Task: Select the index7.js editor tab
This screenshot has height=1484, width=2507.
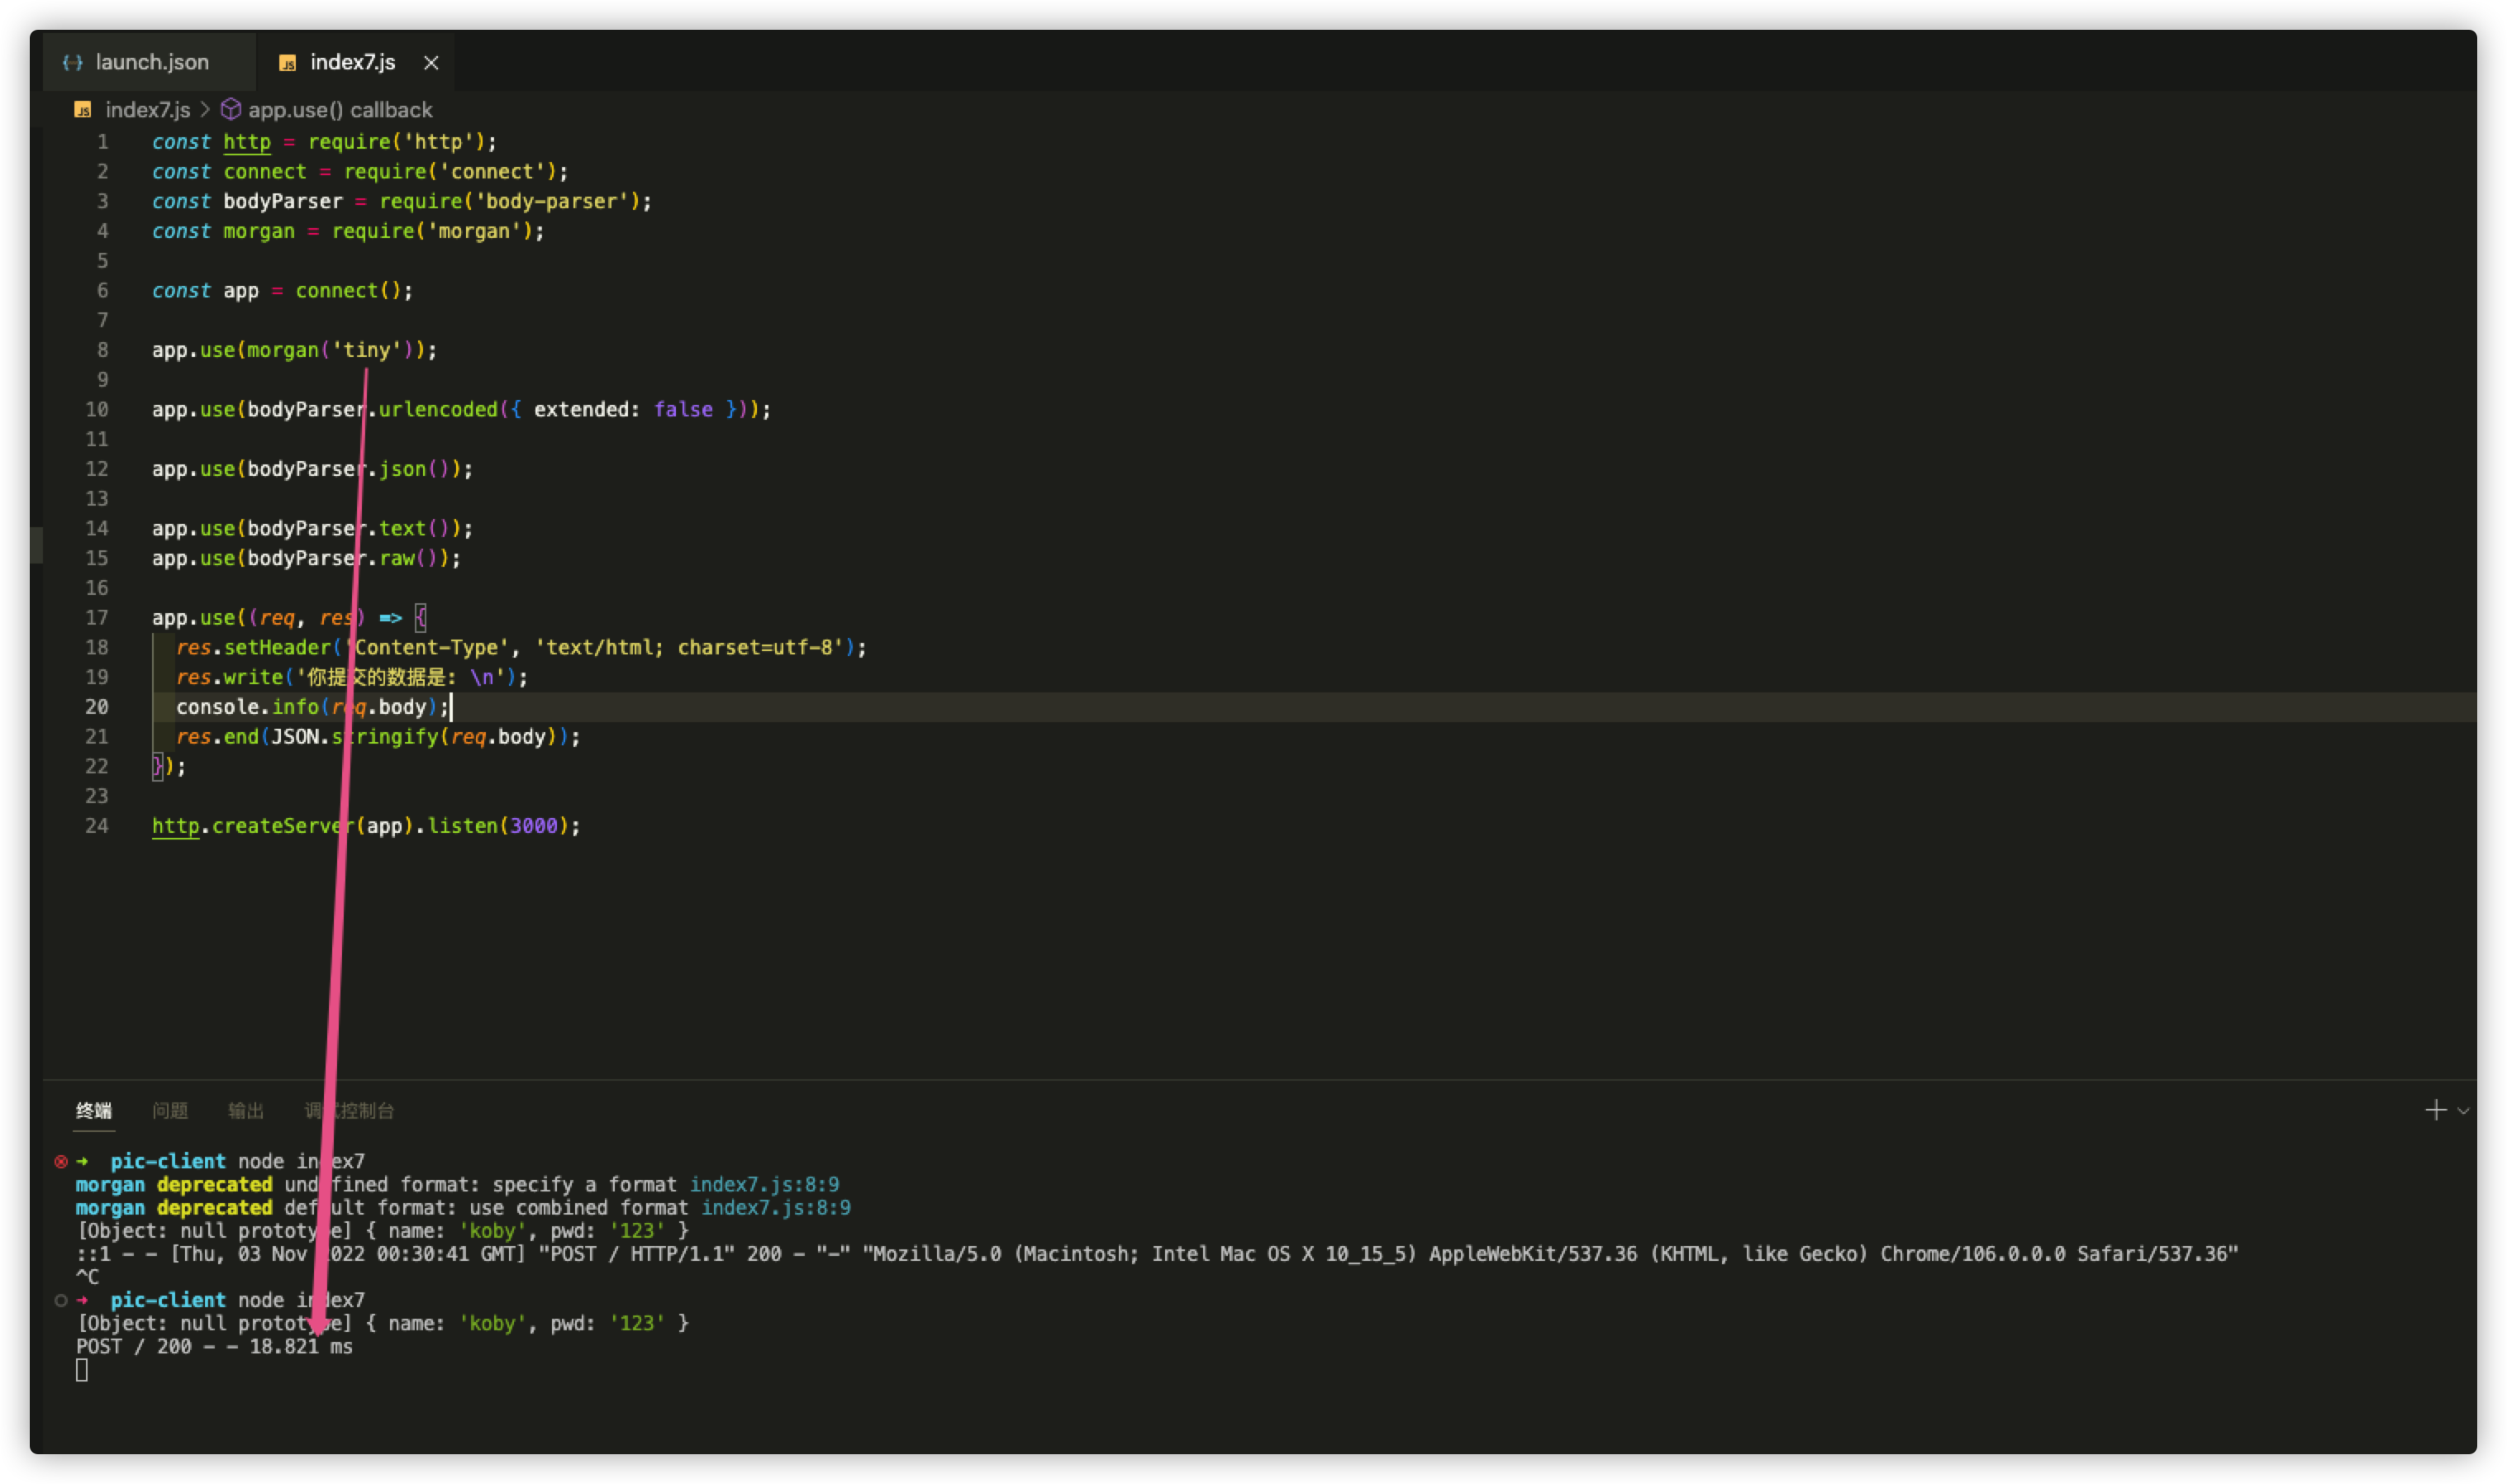Action: [352, 62]
